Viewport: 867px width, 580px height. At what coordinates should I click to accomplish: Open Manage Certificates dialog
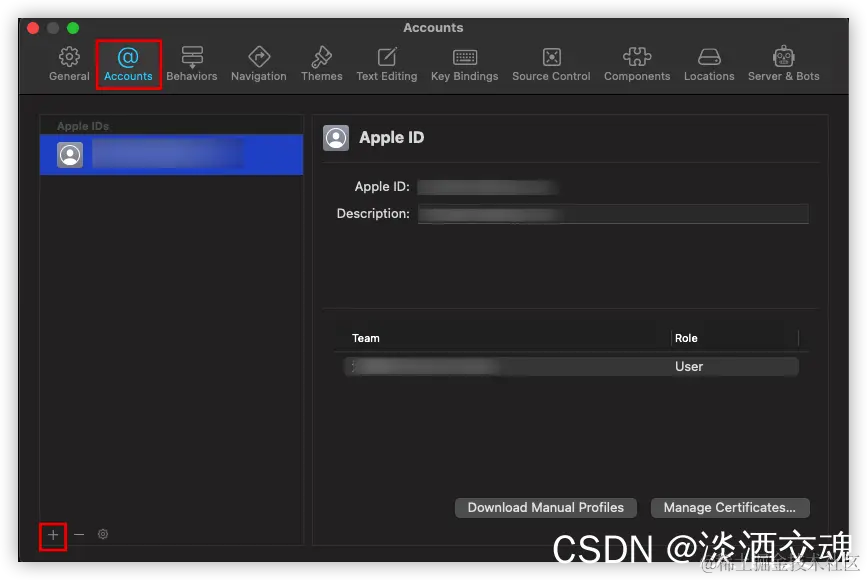pyautogui.click(x=730, y=508)
